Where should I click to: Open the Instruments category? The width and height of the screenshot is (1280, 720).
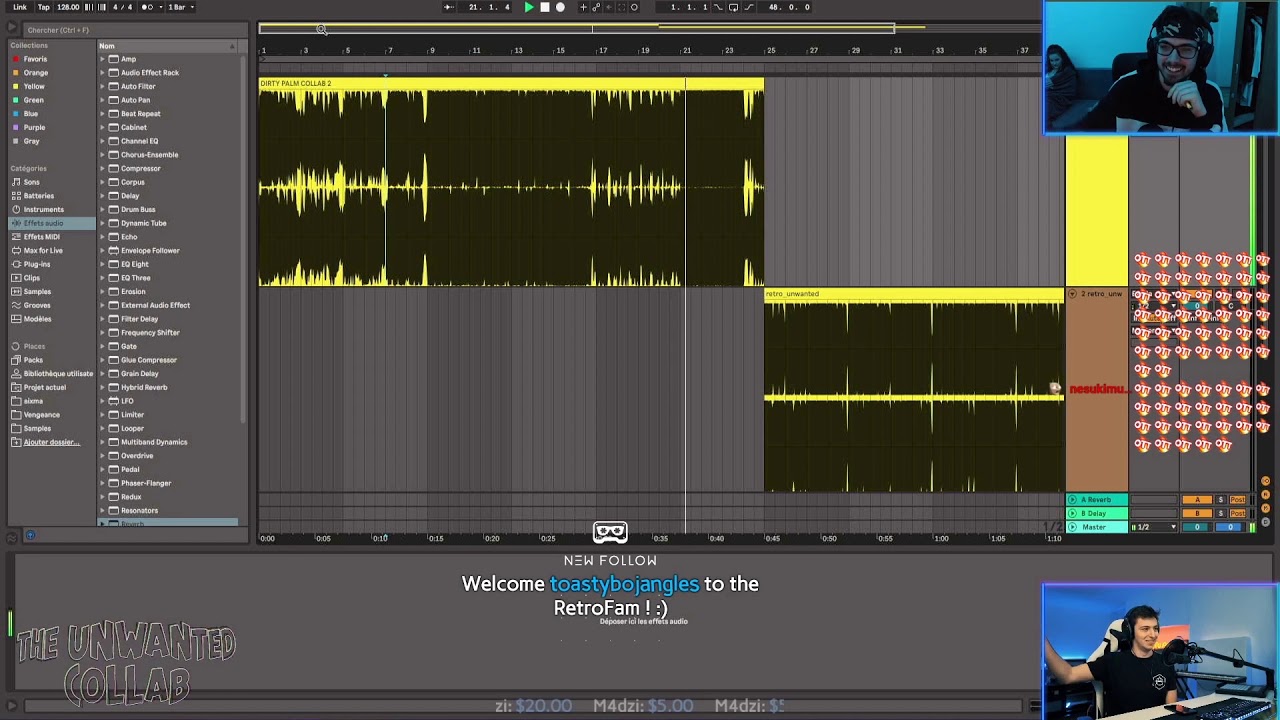[43, 210]
